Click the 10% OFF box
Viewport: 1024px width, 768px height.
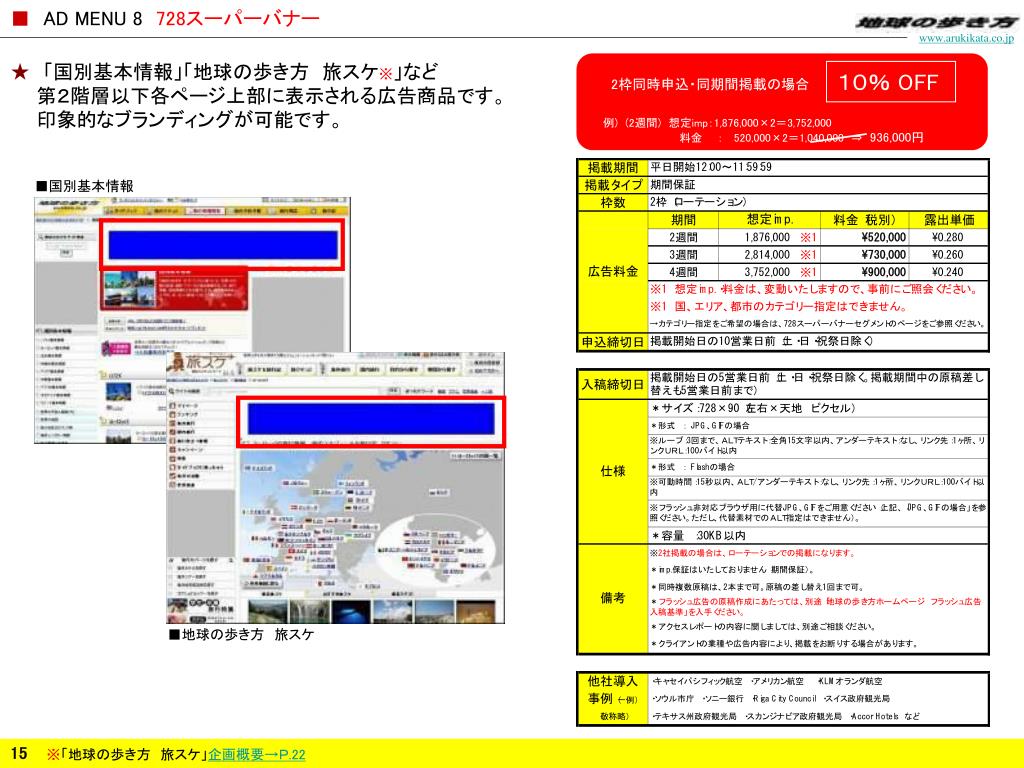pos(890,82)
